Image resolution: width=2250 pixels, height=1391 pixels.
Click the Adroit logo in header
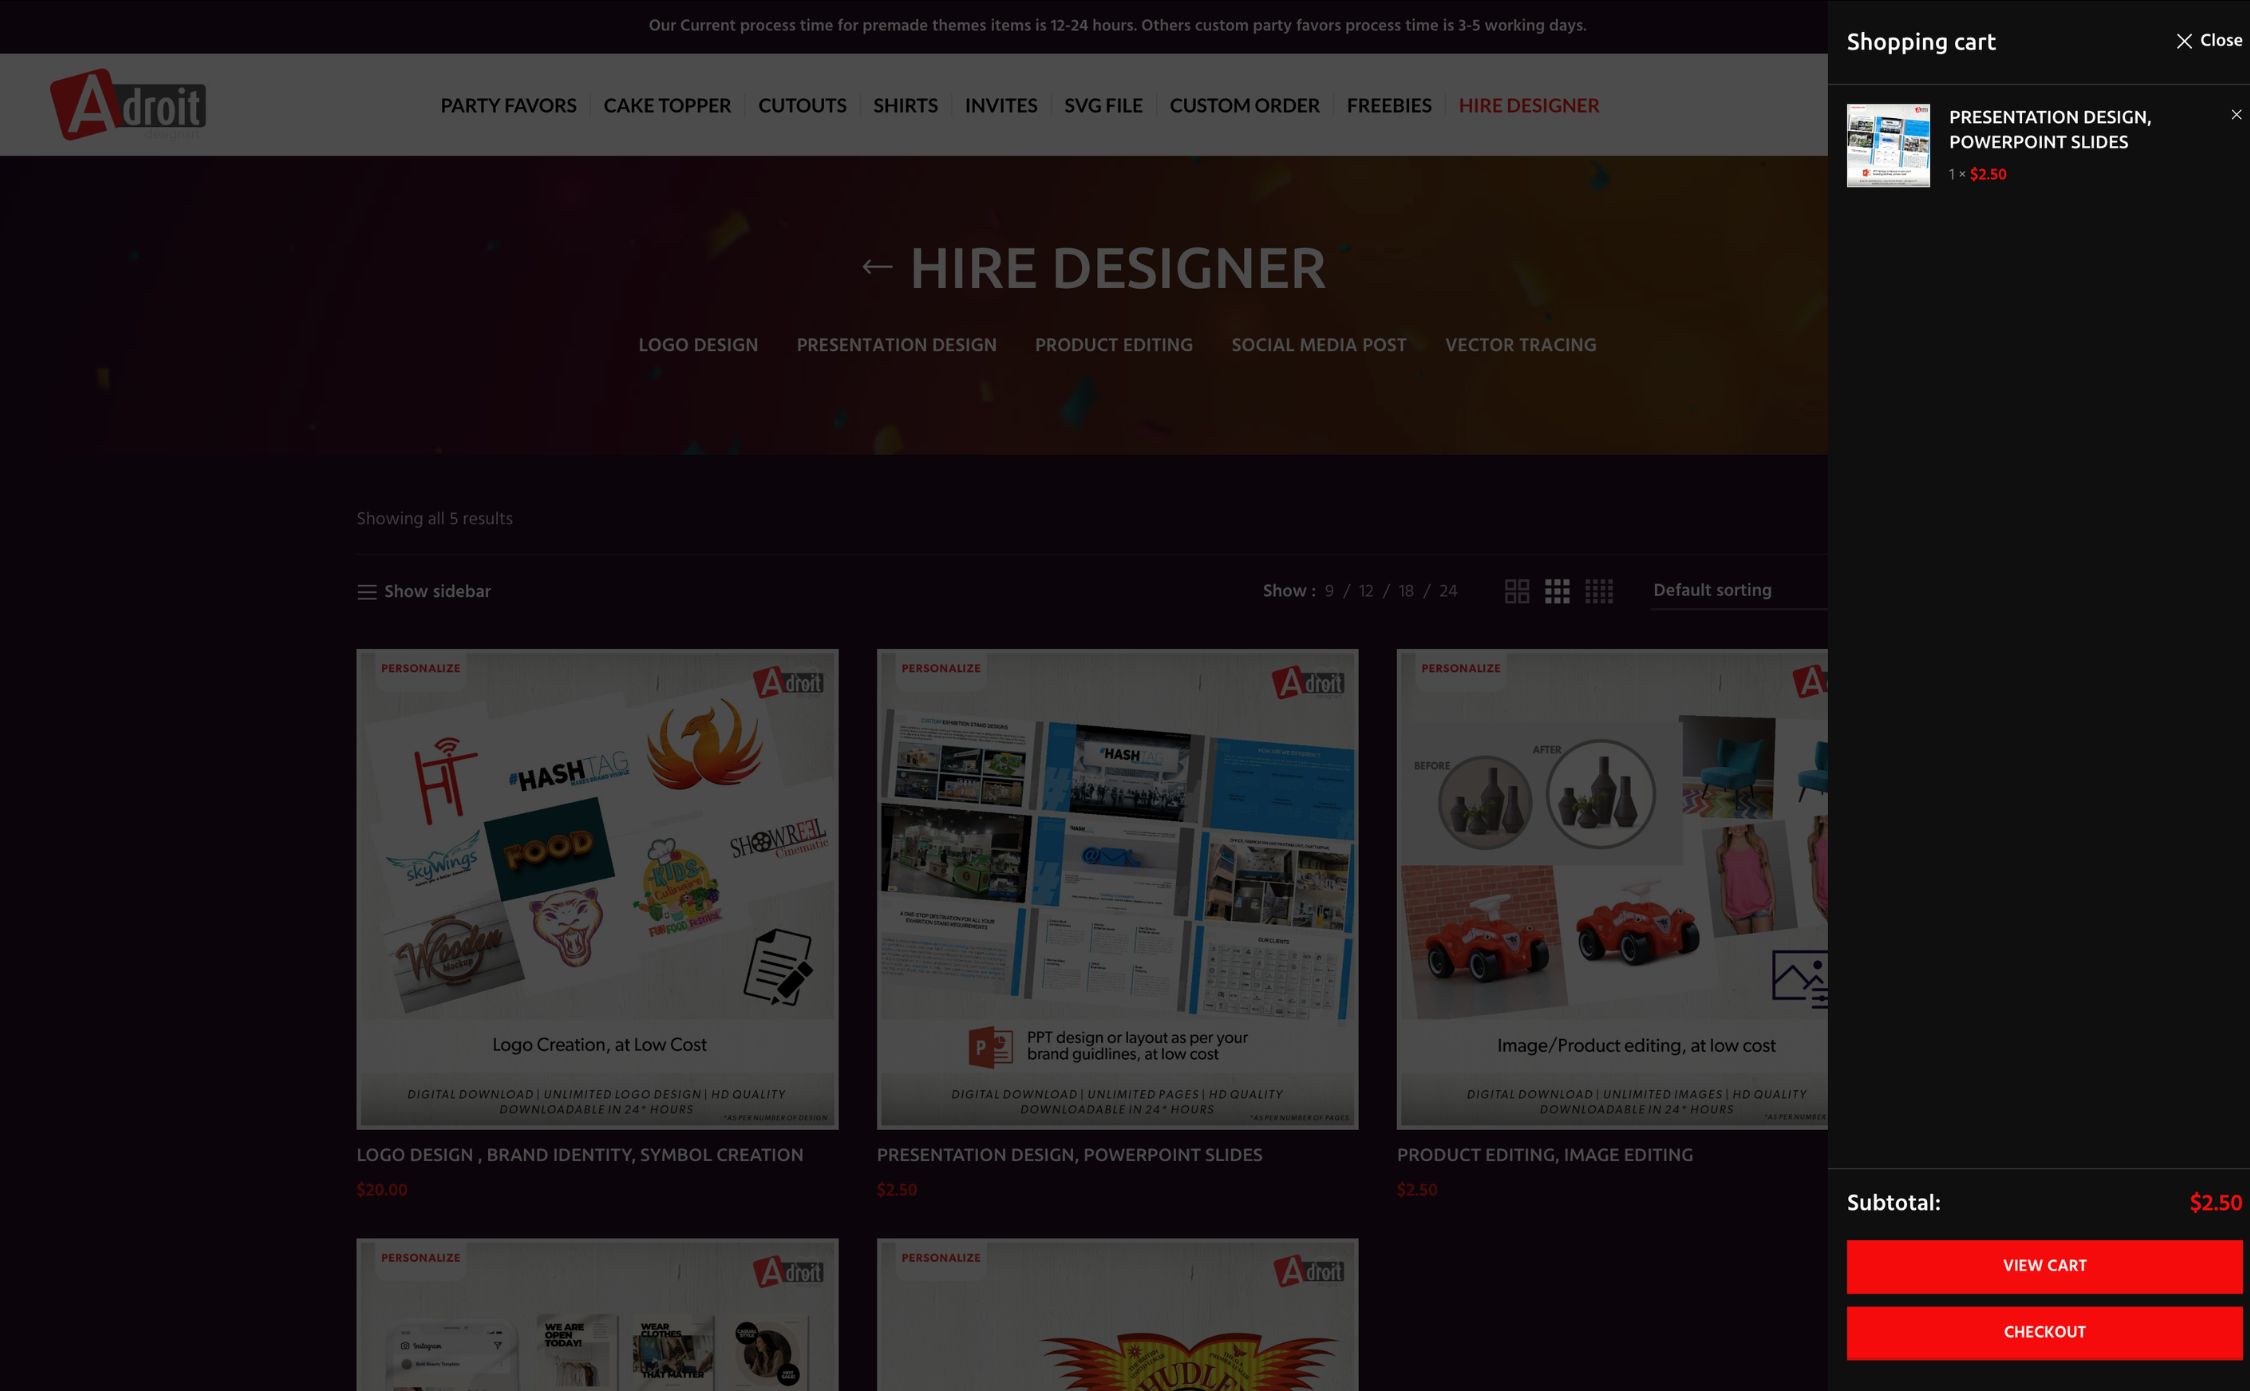tap(128, 105)
